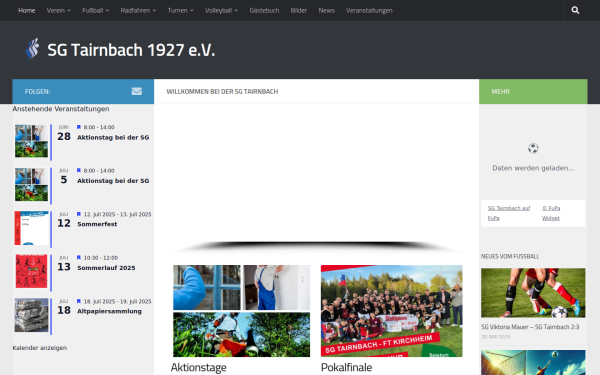This screenshot has width=600, height=375.
Task: Expand the Turnen dropdown menu
Action: click(x=181, y=10)
